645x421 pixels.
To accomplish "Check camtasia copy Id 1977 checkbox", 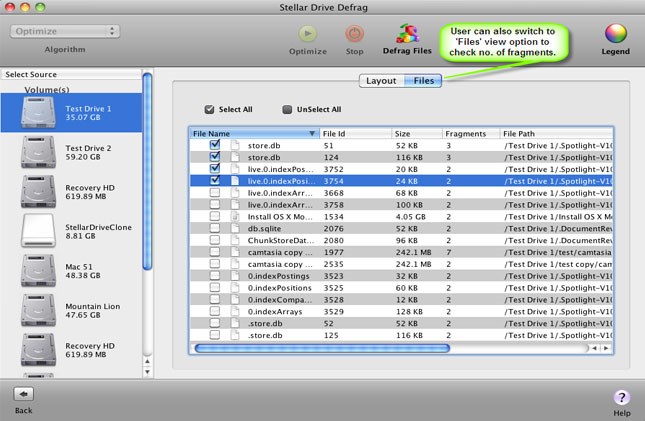I will click(215, 252).
